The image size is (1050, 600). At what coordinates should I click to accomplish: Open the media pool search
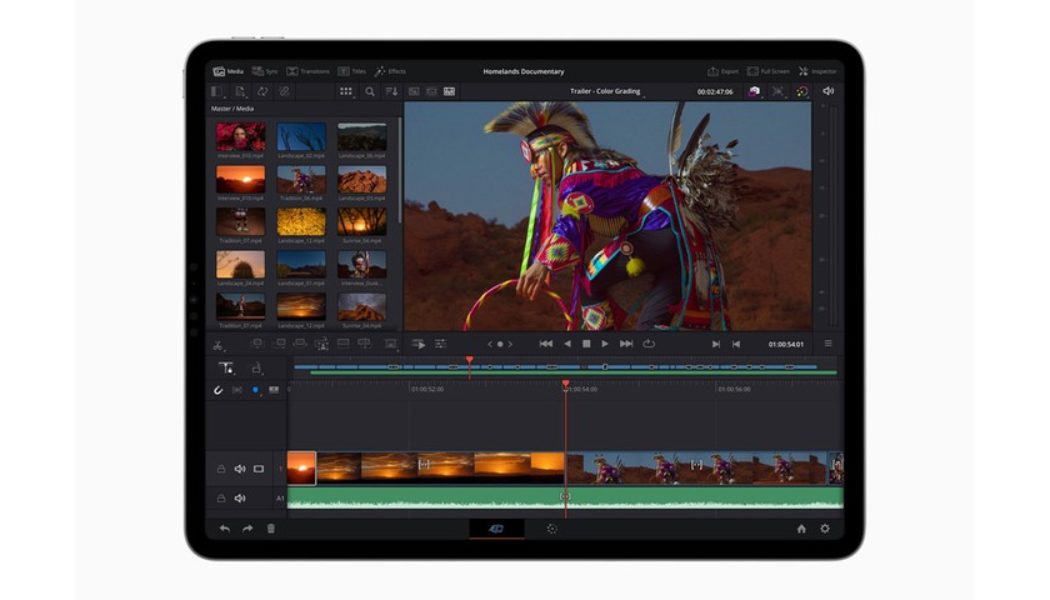coord(370,90)
